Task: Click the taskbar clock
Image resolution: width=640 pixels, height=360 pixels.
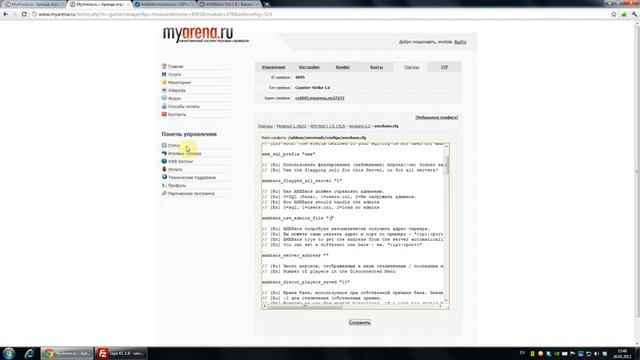Action: [623, 353]
